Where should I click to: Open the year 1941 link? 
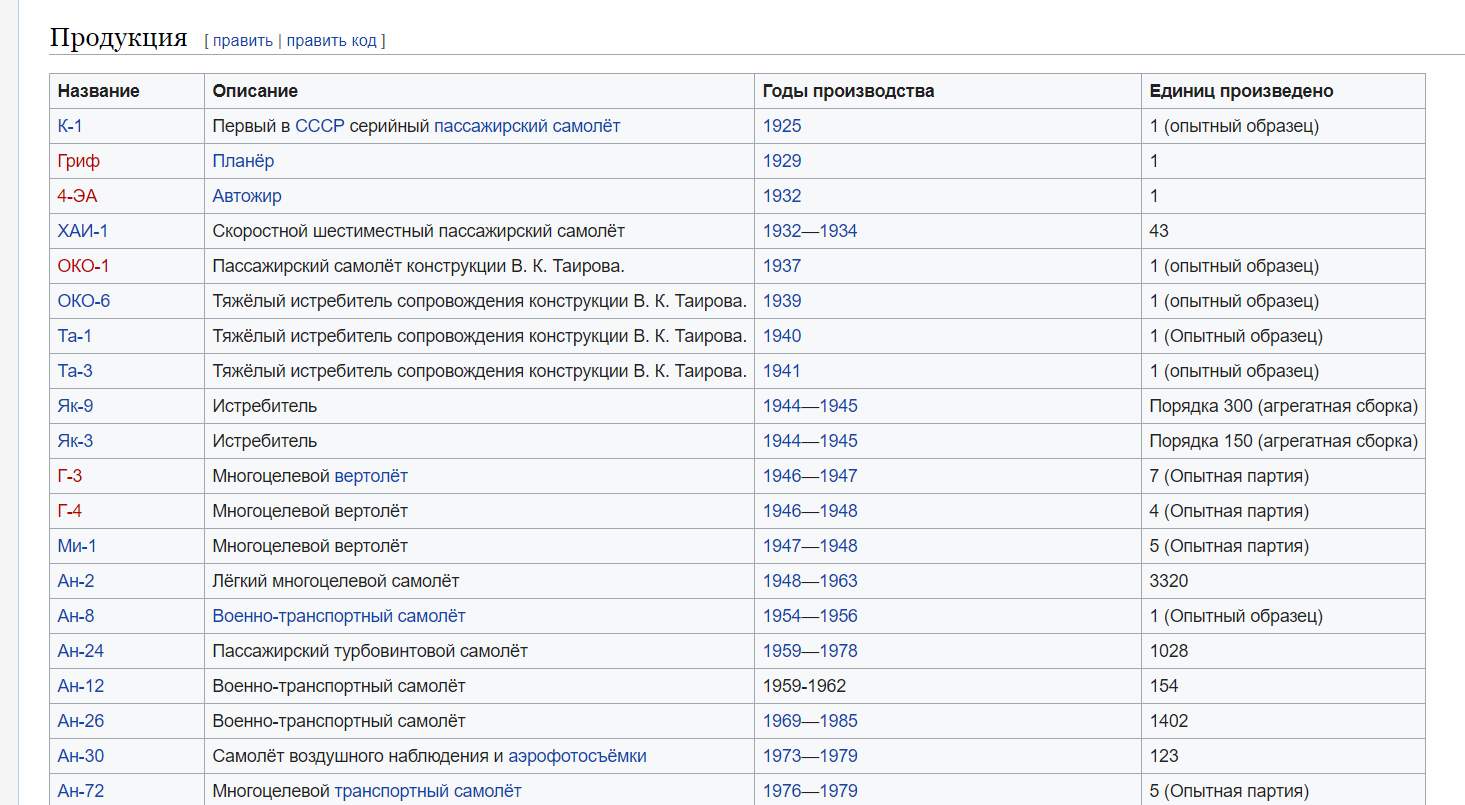782,371
